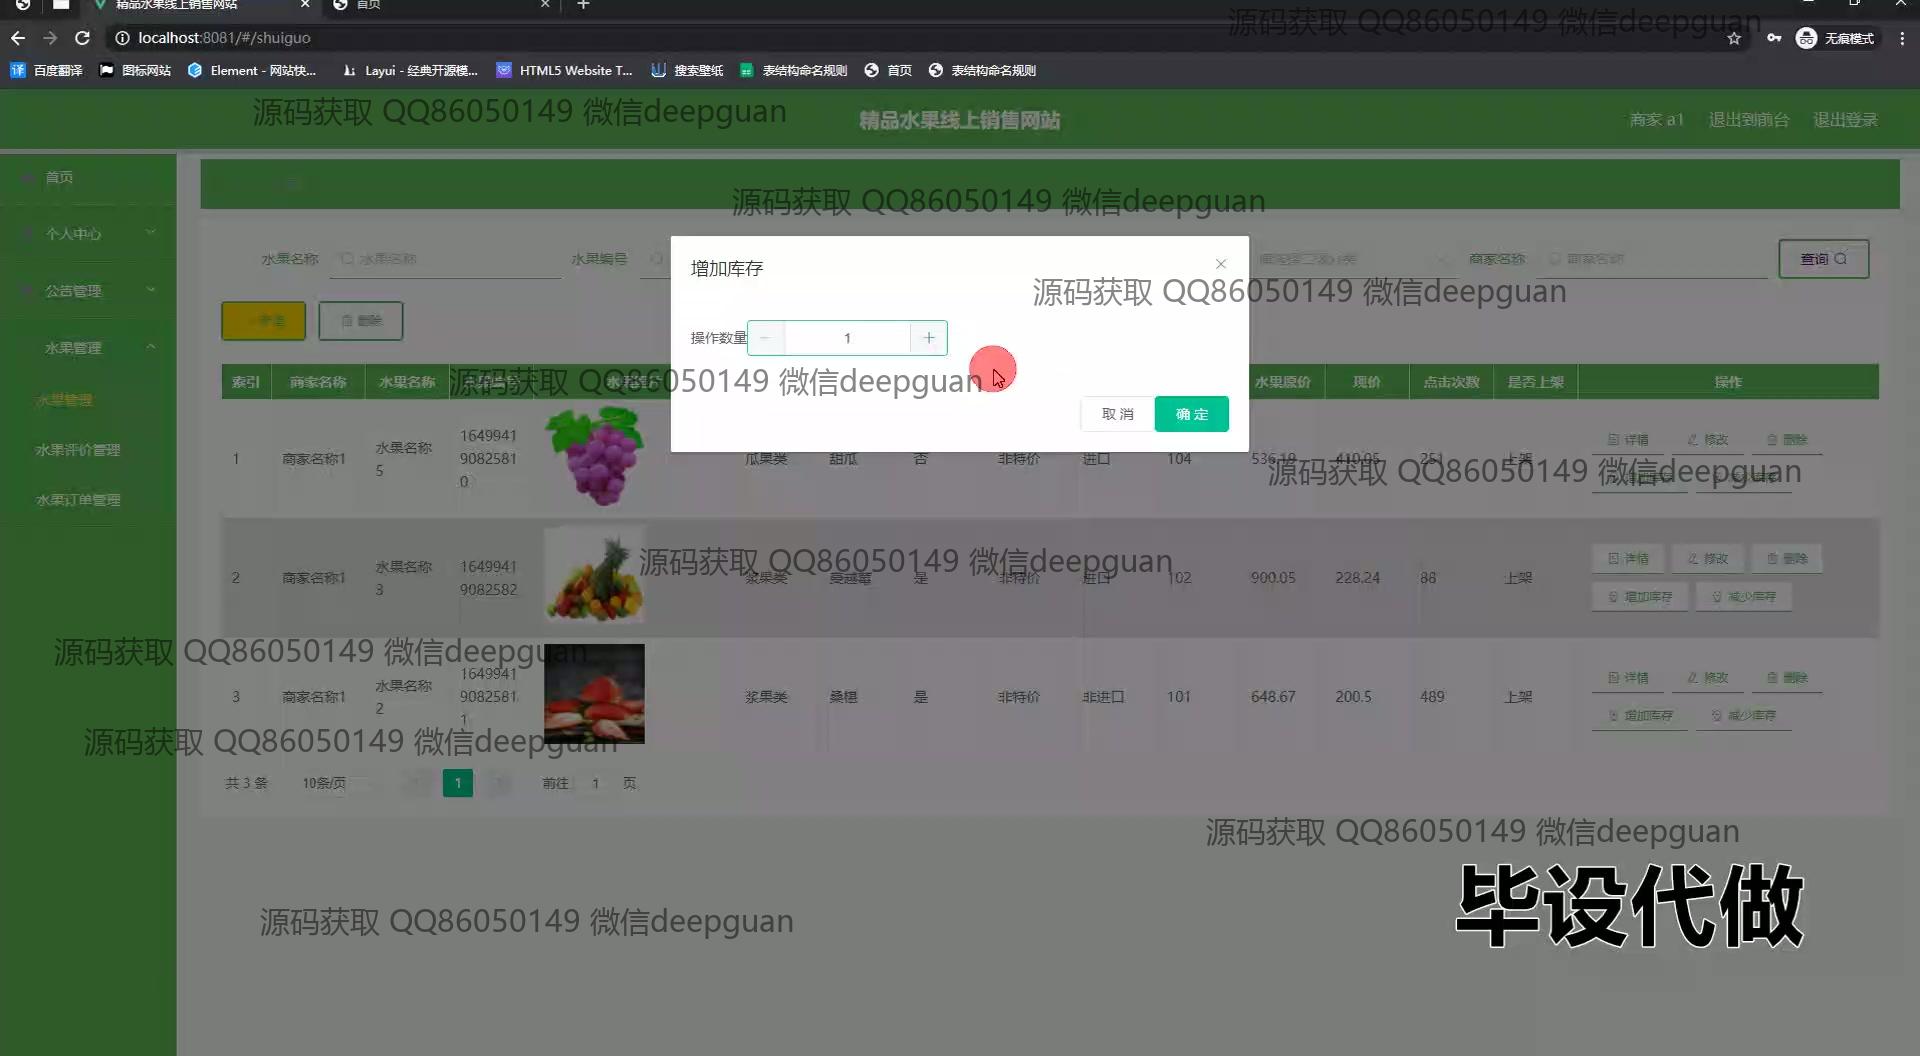Click 删除 for row 2
Viewport: 1920px width, 1056px height.
(x=1786, y=559)
